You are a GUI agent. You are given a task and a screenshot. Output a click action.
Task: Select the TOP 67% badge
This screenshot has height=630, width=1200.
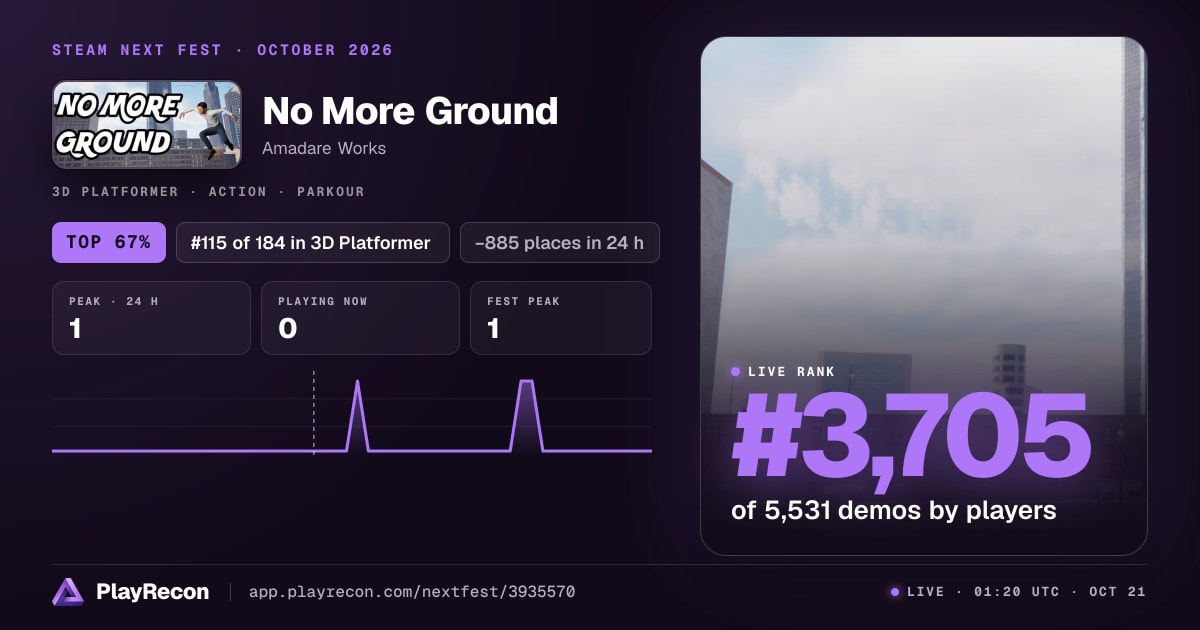pos(109,242)
